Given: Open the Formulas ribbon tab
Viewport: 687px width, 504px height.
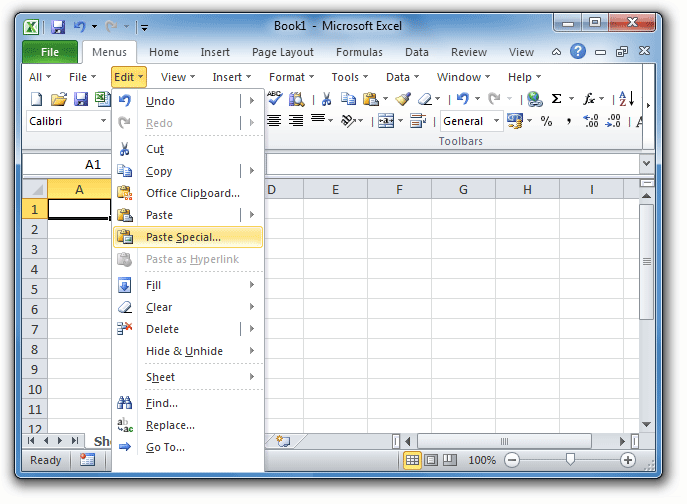Looking at the screenshot, I should (x=359, y=52).
